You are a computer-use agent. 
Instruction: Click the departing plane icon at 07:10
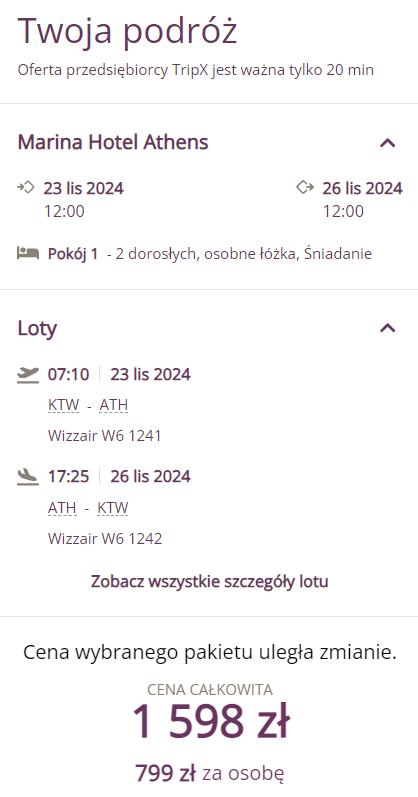click(28, 375)
